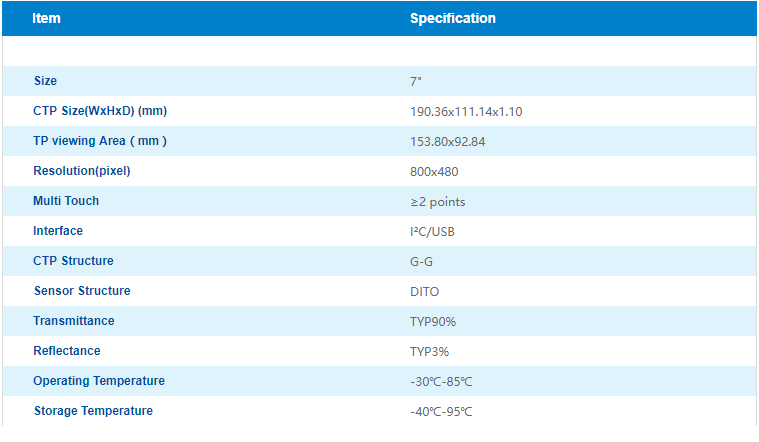This screenshot has height=442, width=759.
Task: Select the Transmittance label
Action: (x=74, y=321)
